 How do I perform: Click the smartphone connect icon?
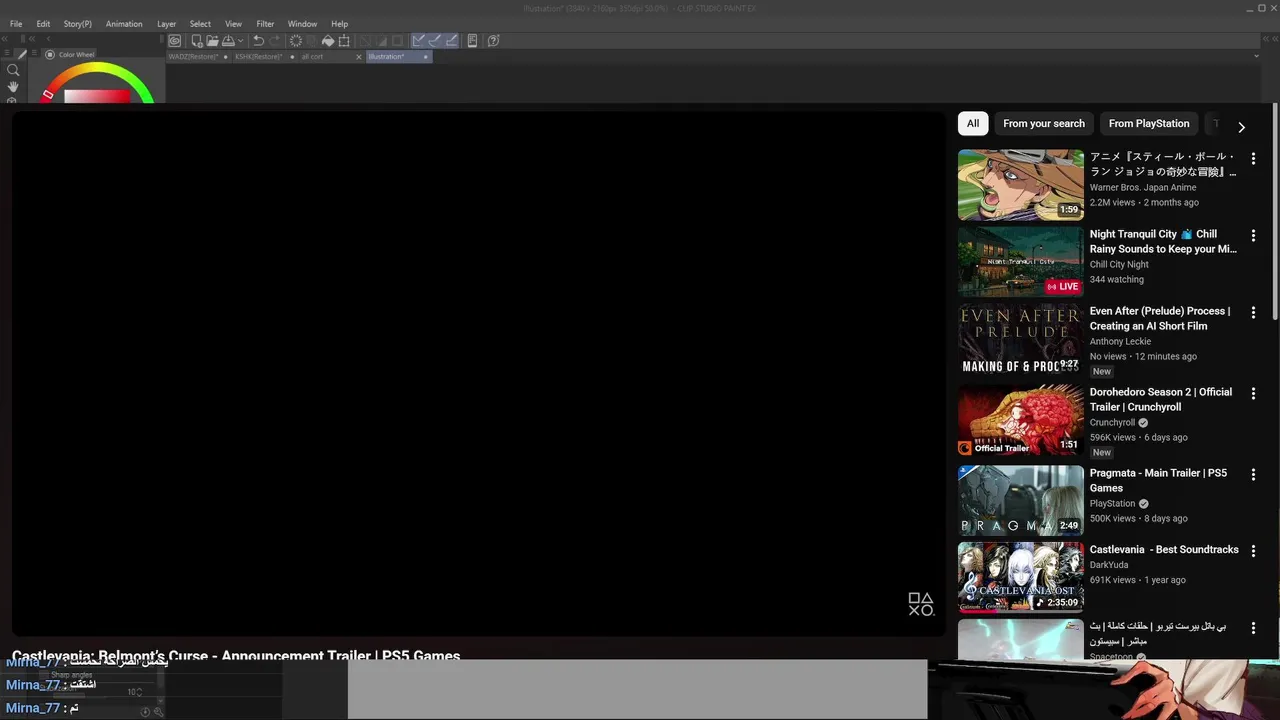[472, 41]
